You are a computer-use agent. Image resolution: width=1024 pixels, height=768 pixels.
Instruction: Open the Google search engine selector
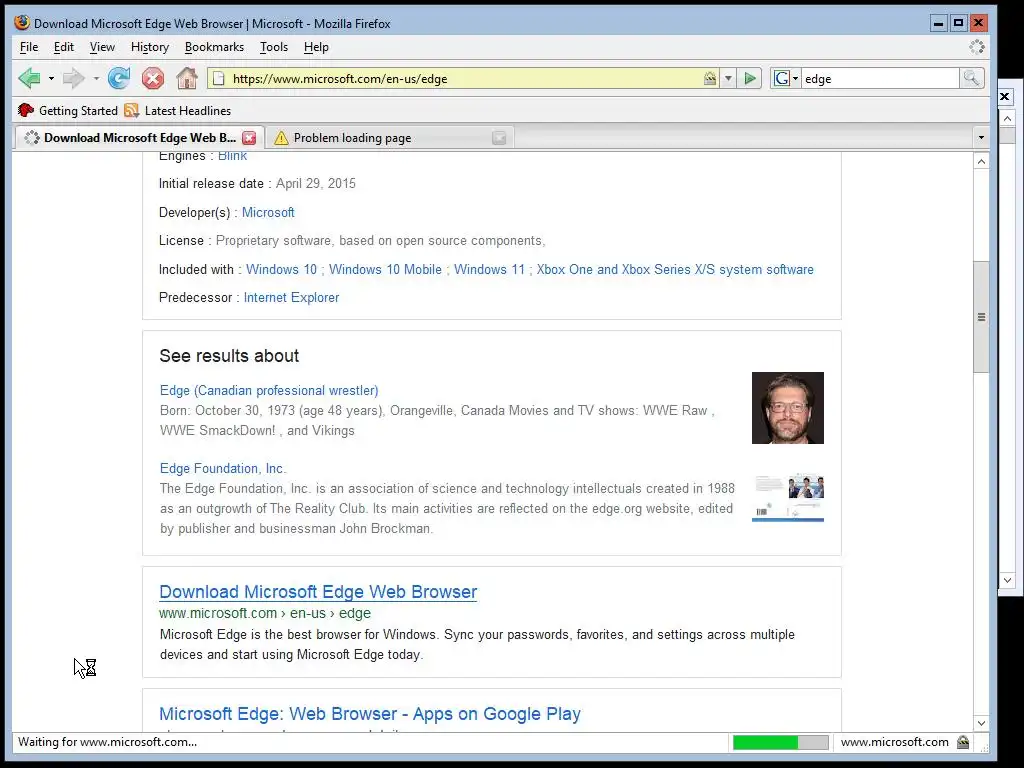coord(786,79)
